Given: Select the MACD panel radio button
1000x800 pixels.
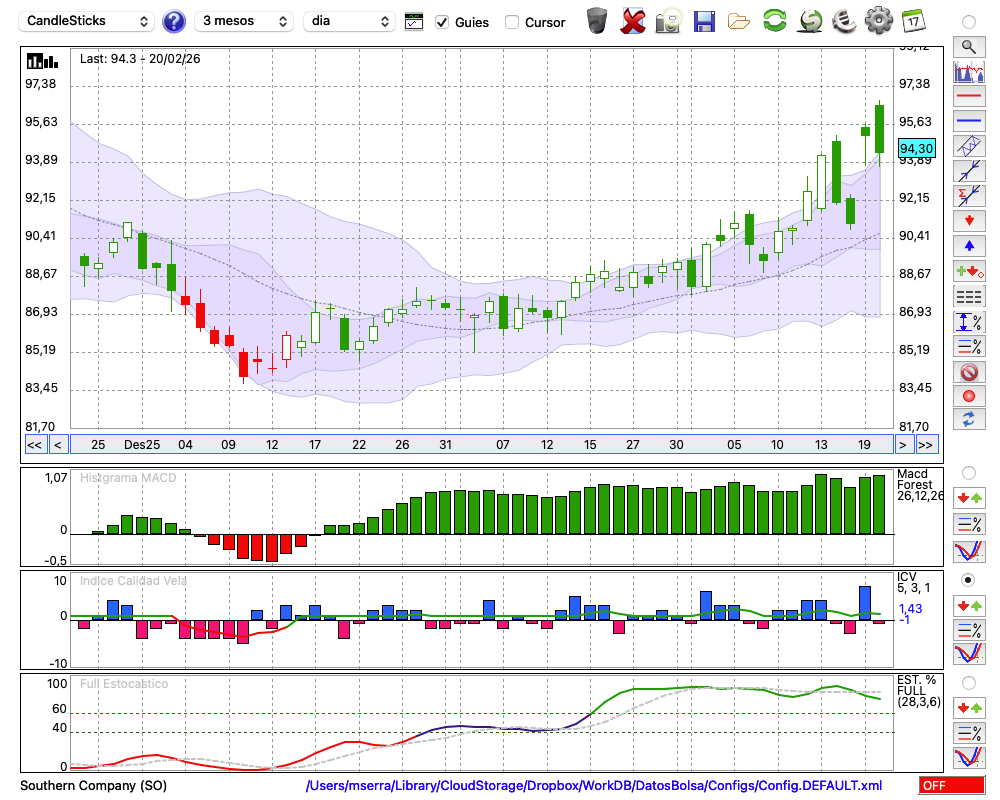Looking at the screenshot, I should pyautogui.click(x=969, y=473).
